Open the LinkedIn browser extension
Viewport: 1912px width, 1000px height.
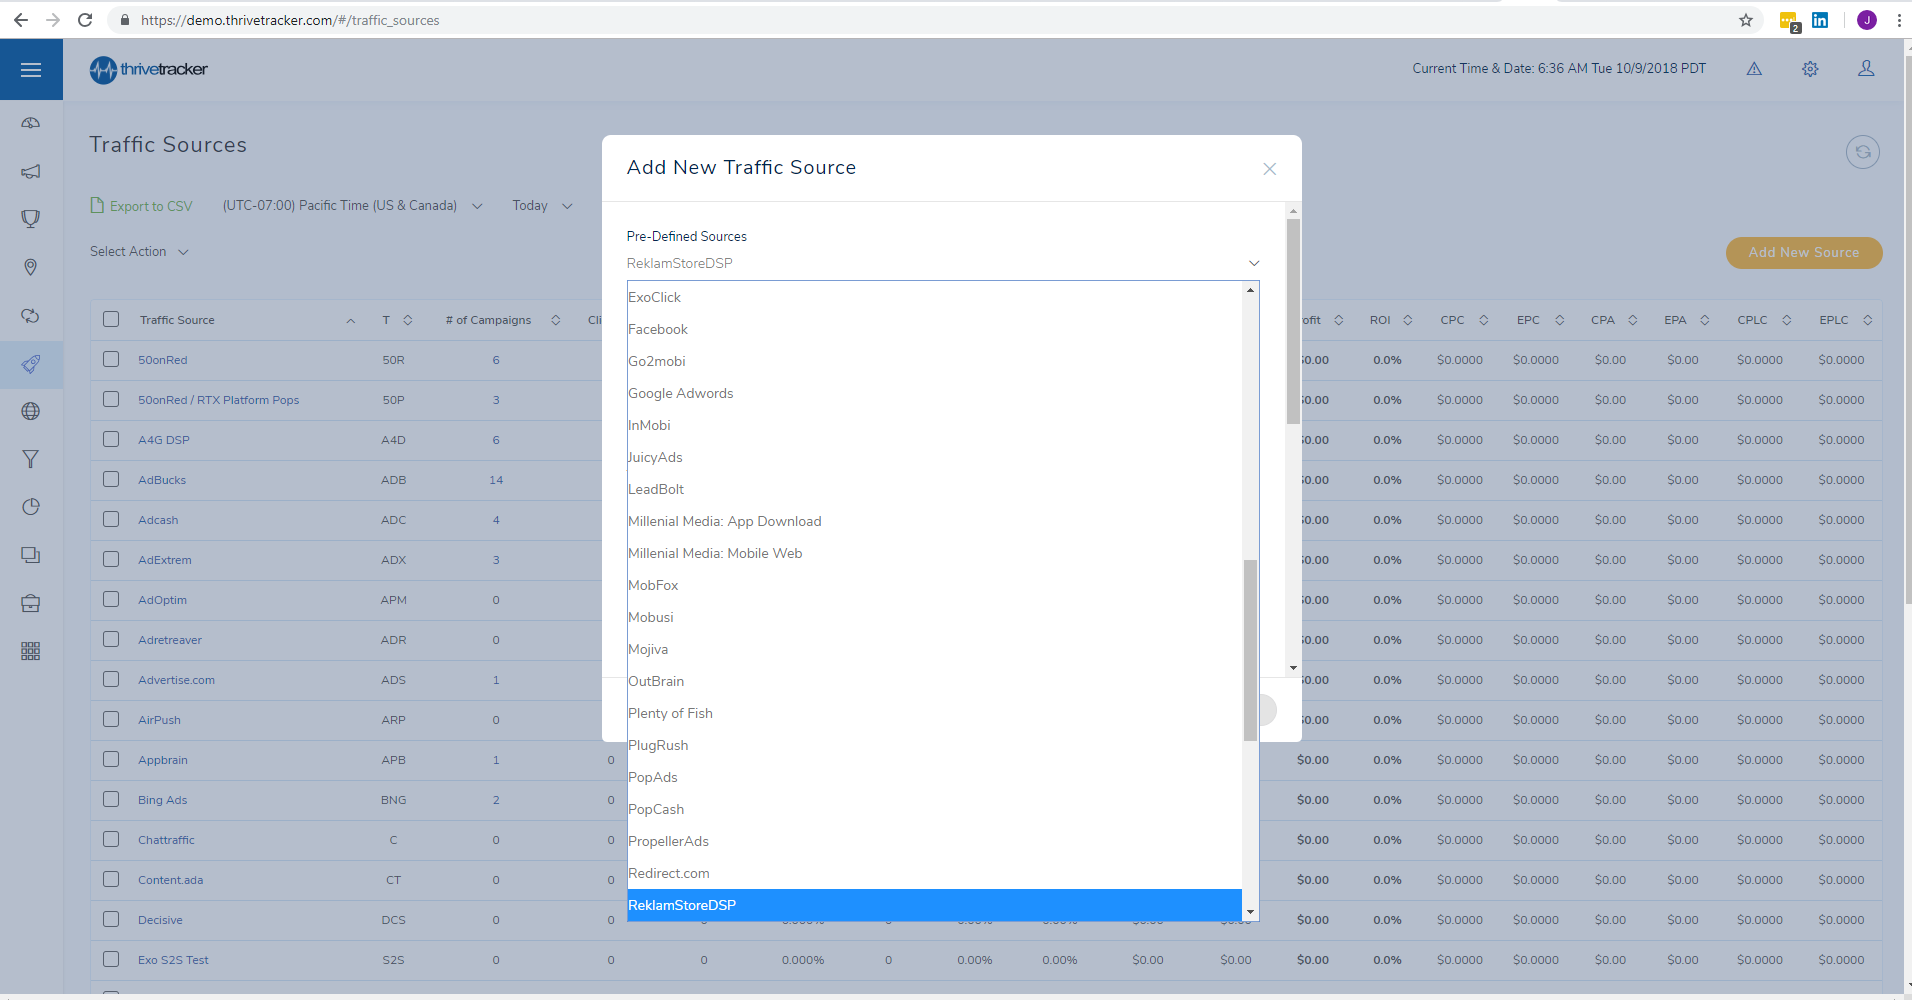coord(1820,20)
